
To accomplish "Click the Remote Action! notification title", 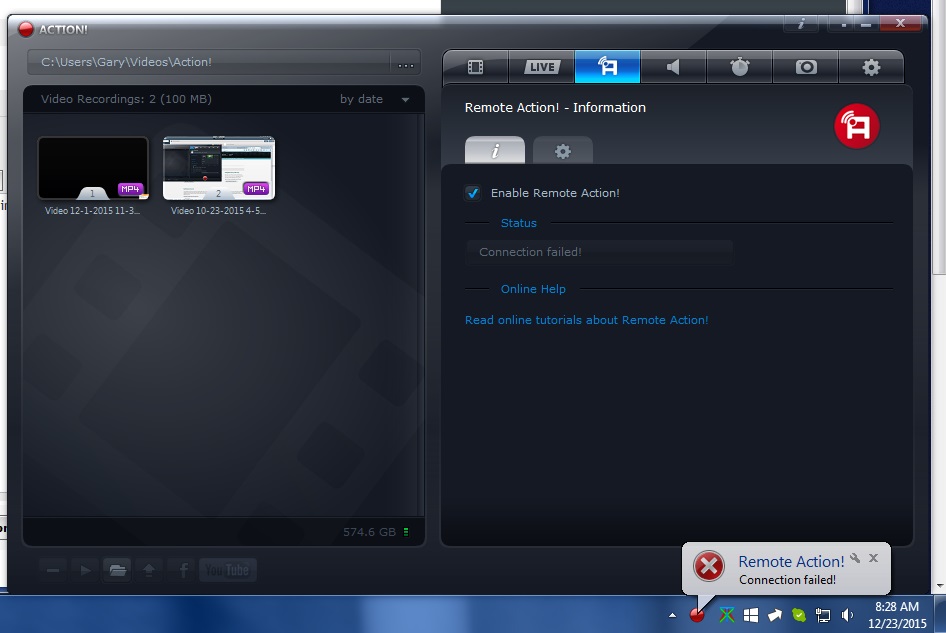I will pyautogui.click(x=791, y=562).
